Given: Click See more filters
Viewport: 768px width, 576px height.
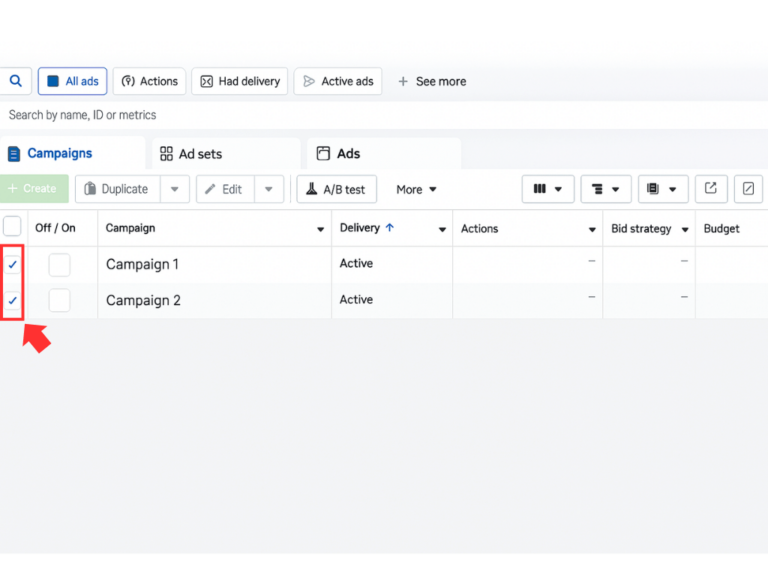Looking at the screenshot, I should pos(432,81).
